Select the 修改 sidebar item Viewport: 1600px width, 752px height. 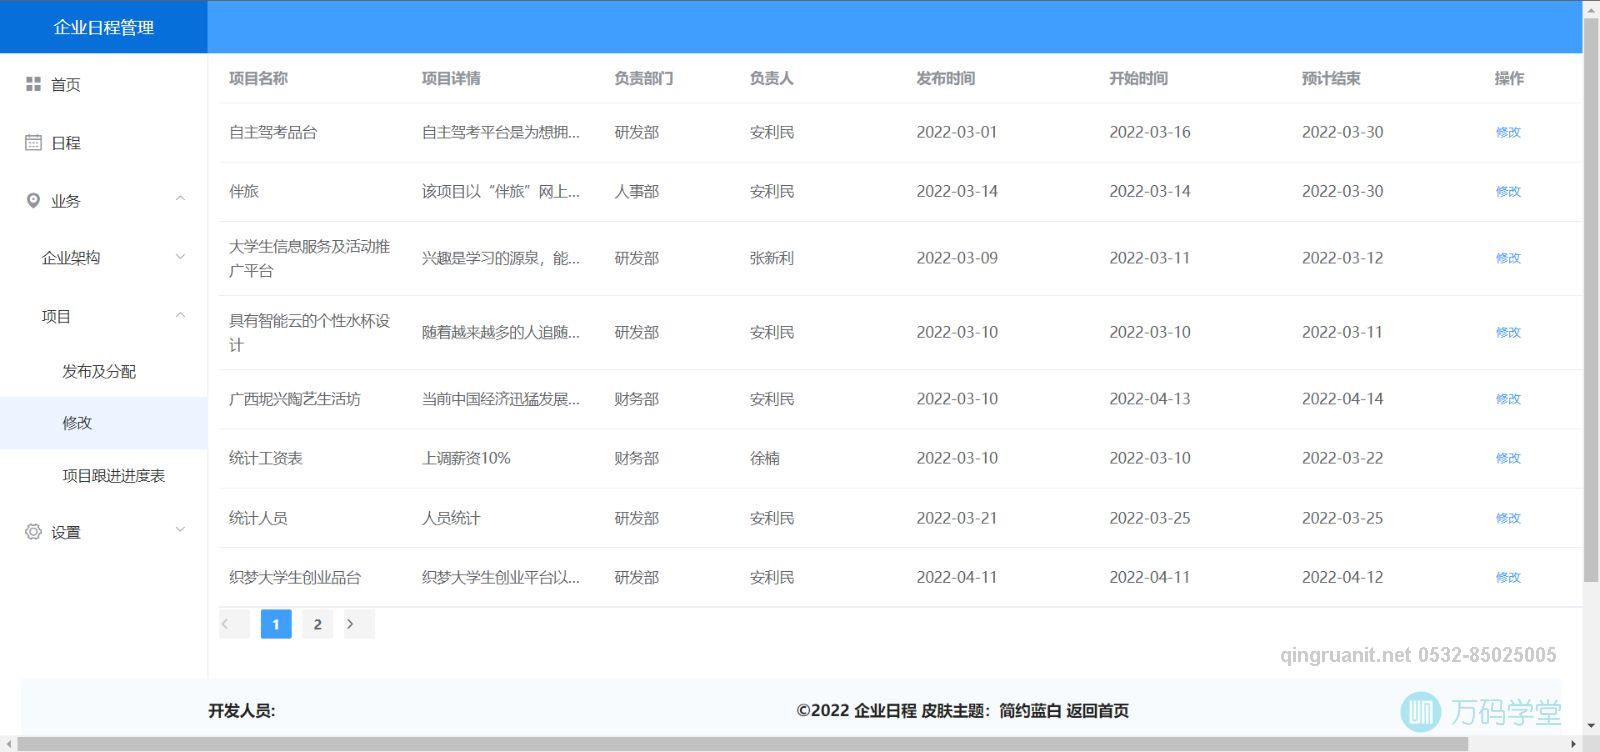104,423
